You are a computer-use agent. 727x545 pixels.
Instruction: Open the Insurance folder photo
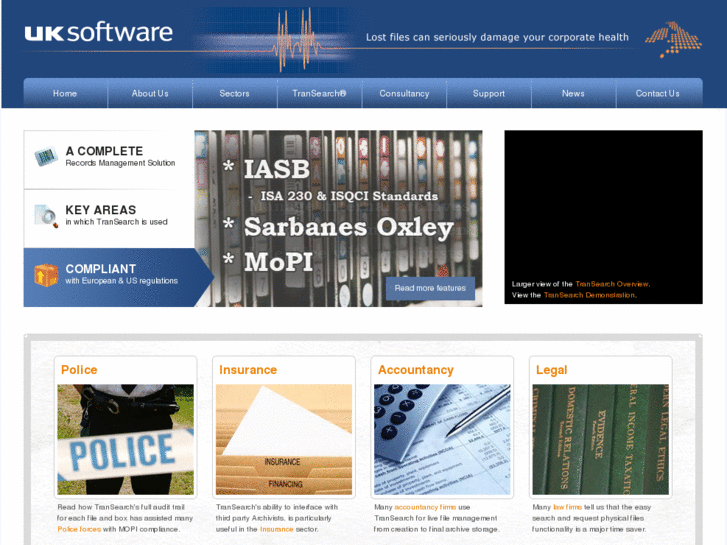click(x=284, y=439)
